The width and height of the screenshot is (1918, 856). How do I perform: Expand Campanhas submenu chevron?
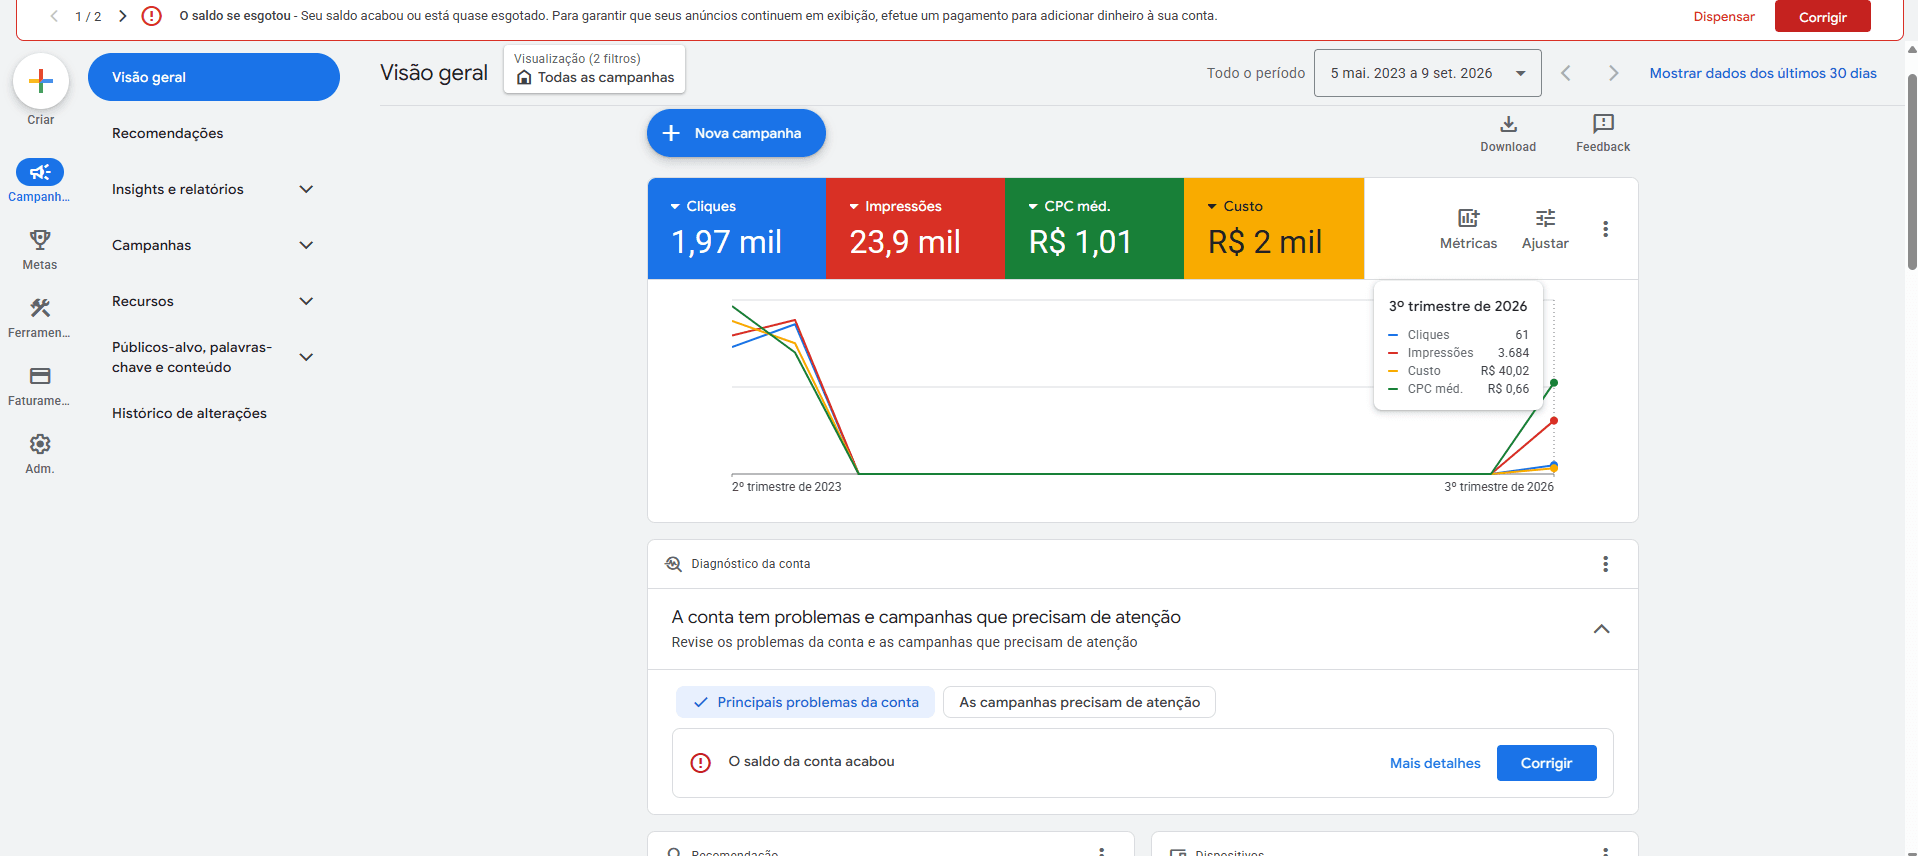pyautogui.click(x=307, y=245)
